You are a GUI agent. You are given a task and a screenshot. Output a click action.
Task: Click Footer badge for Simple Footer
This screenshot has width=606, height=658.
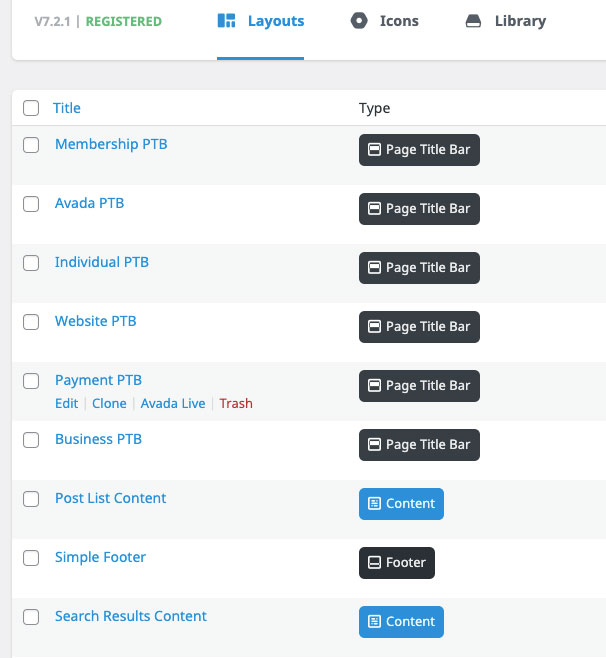397,563
